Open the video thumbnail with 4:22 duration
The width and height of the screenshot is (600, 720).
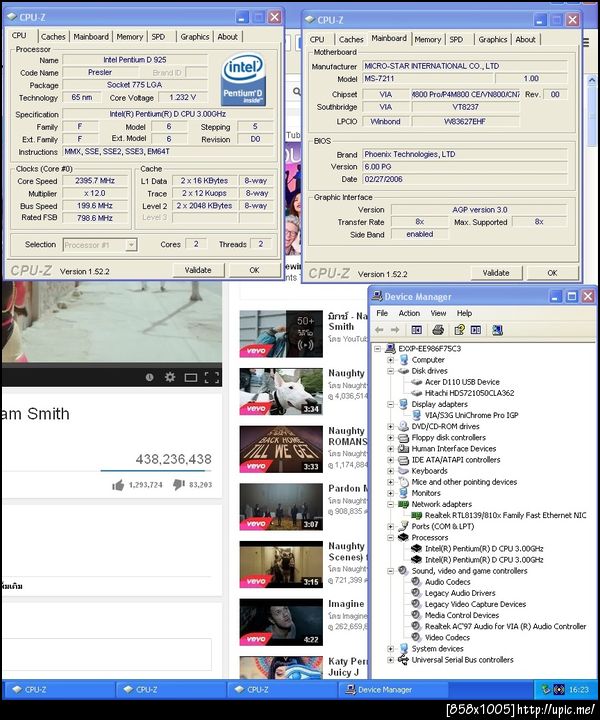[281, 622]
